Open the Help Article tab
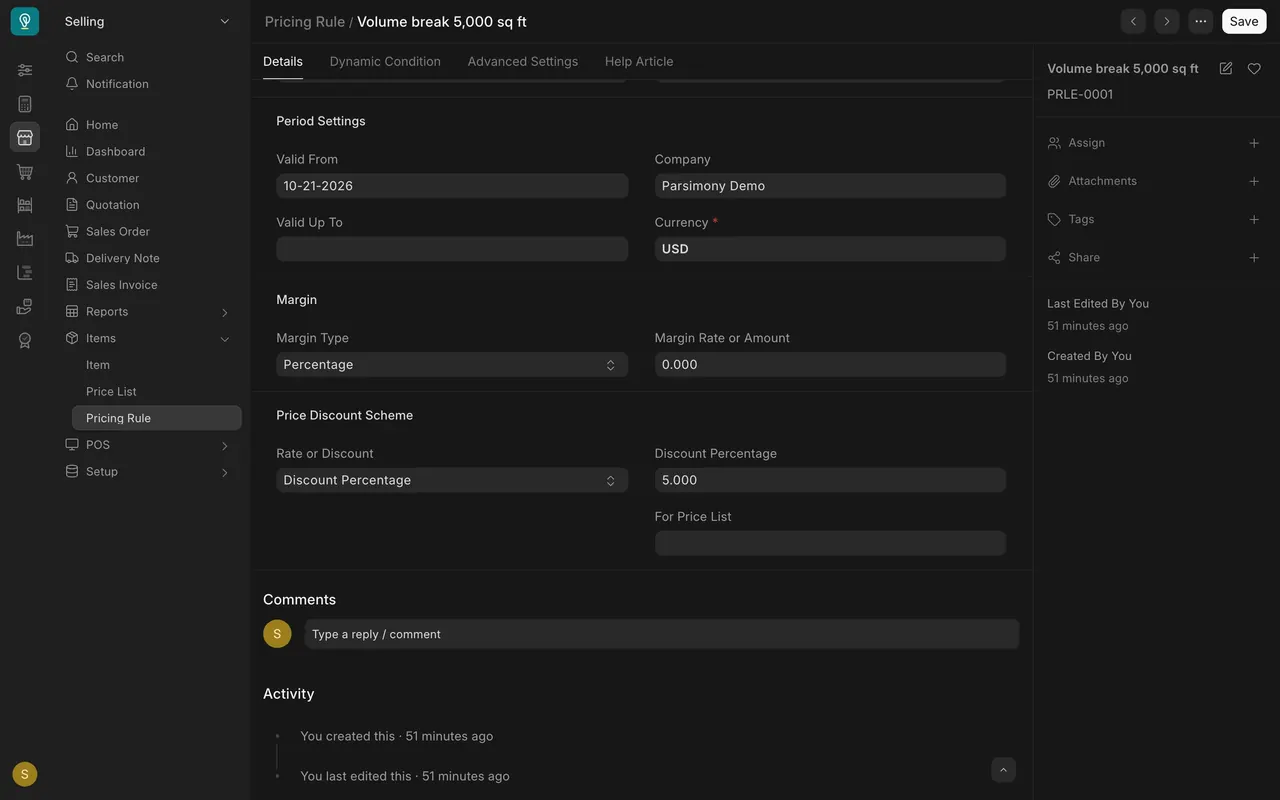 tap(639, 62)
